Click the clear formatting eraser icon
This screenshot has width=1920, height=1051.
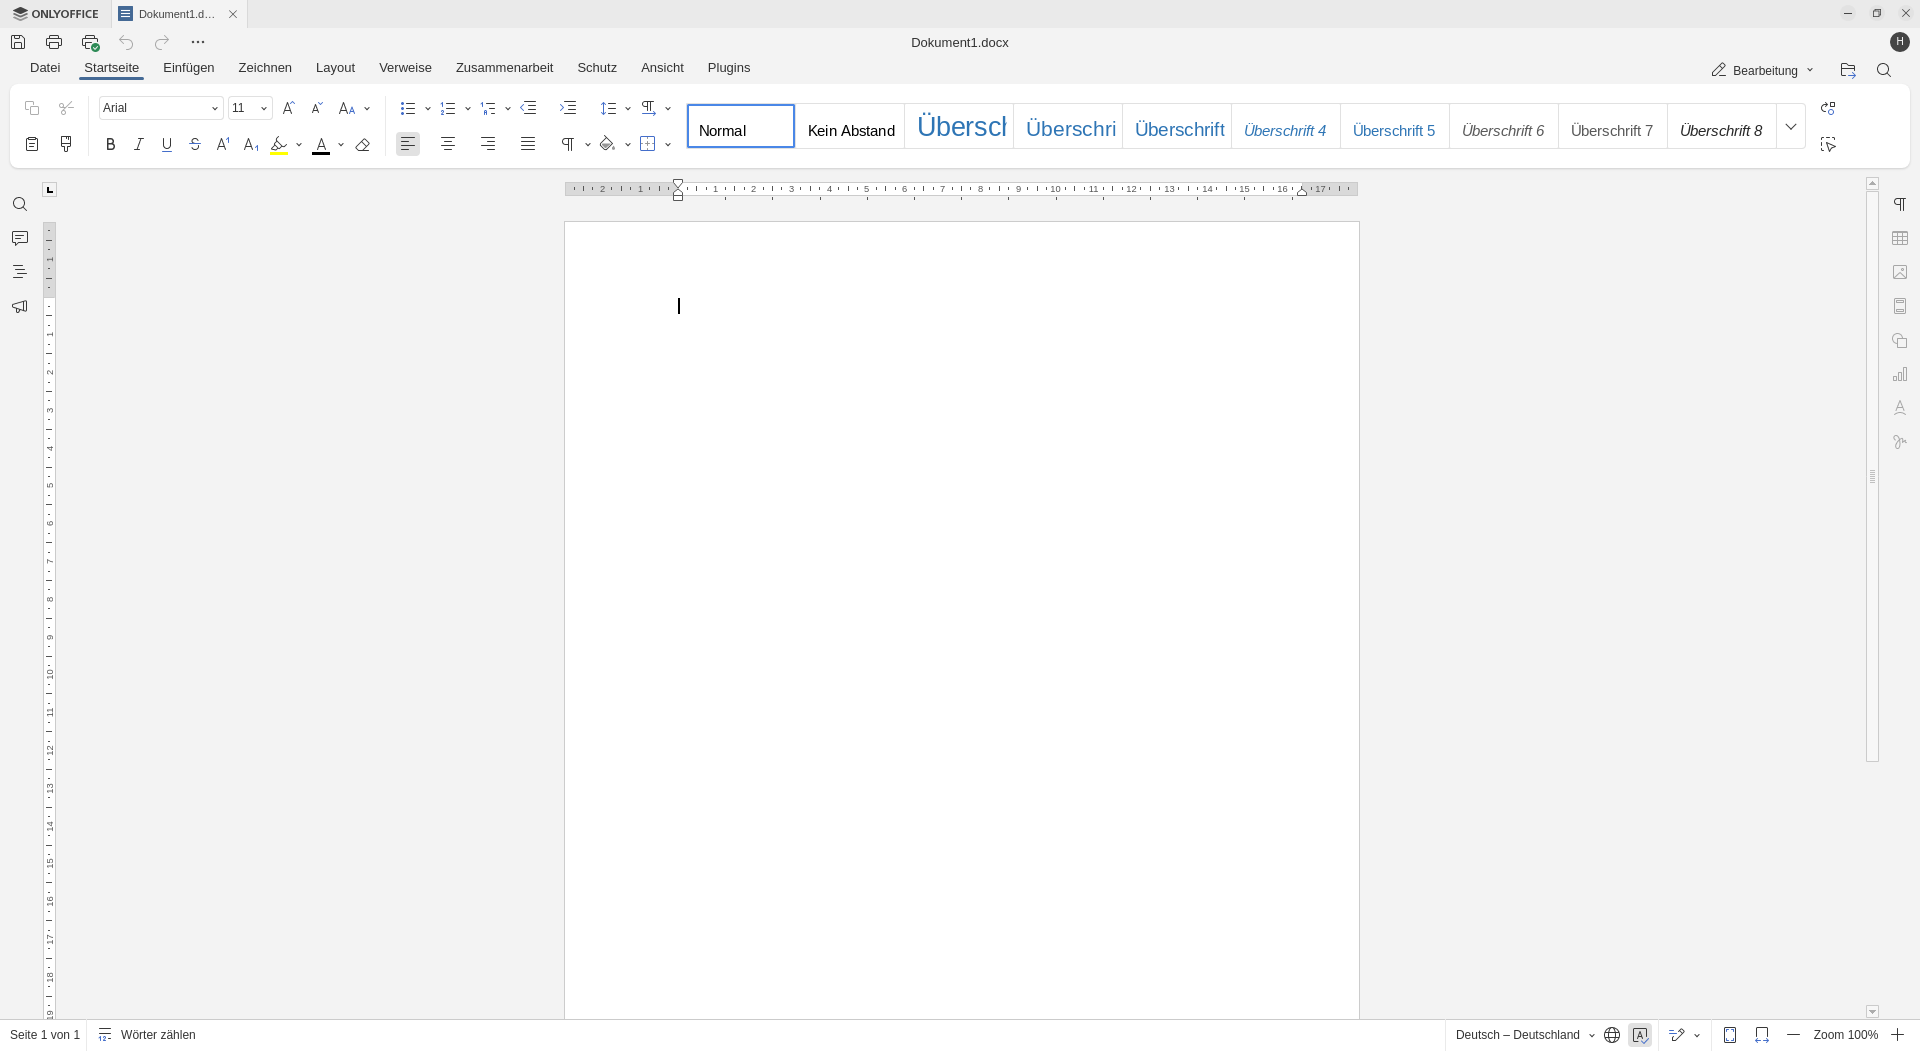pyautogui.click(x=363, y=145)
